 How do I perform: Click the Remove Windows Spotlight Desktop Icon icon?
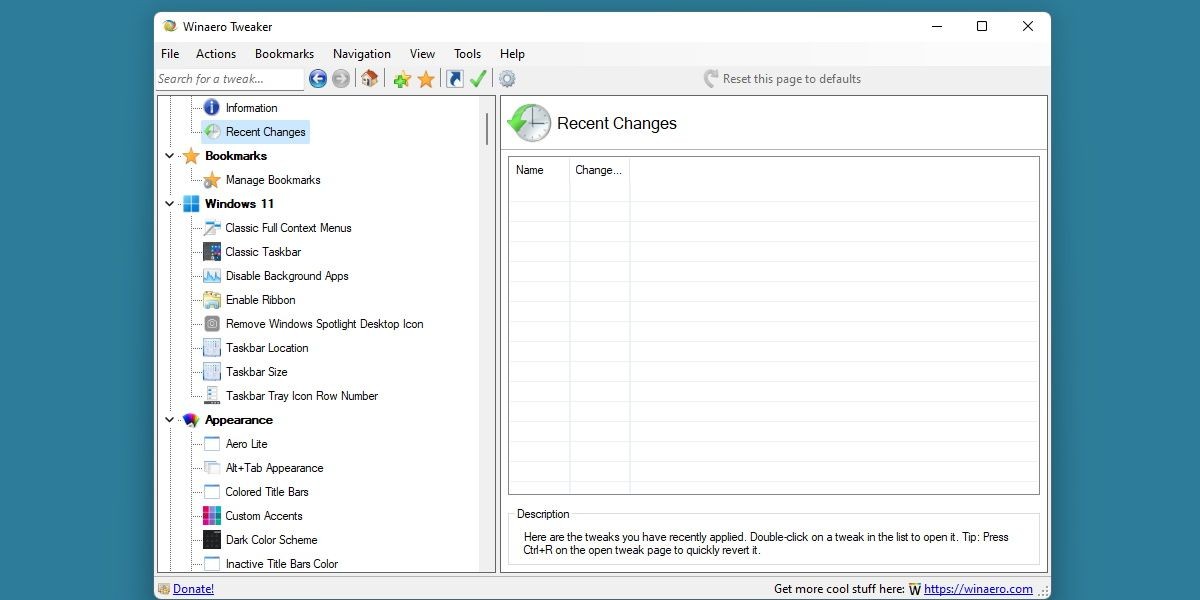pos(212,324)
